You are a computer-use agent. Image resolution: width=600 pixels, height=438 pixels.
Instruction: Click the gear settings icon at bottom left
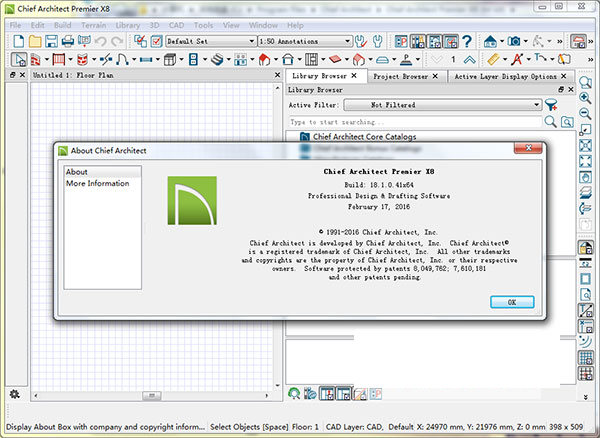(15, 394)
